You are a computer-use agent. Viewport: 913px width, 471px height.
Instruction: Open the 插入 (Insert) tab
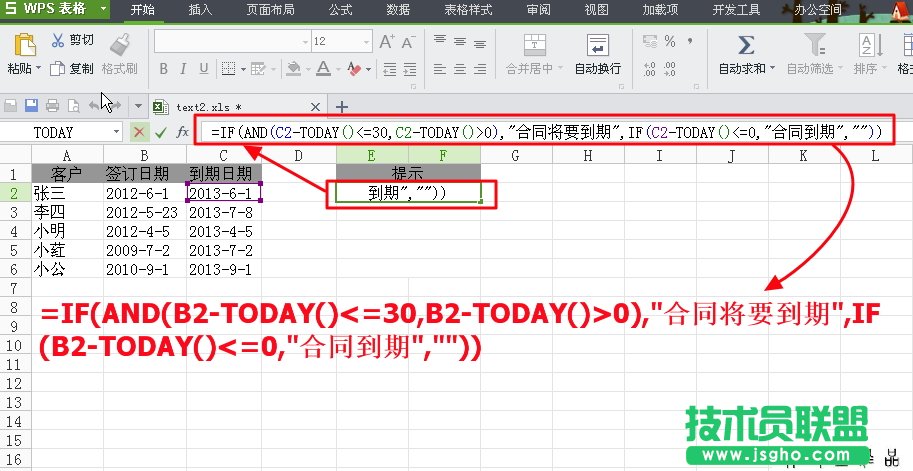click(200, 9)
